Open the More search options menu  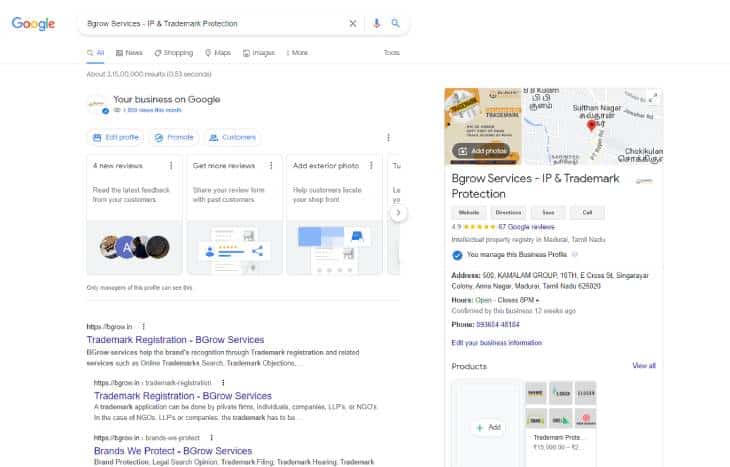(x=297, y=53)
